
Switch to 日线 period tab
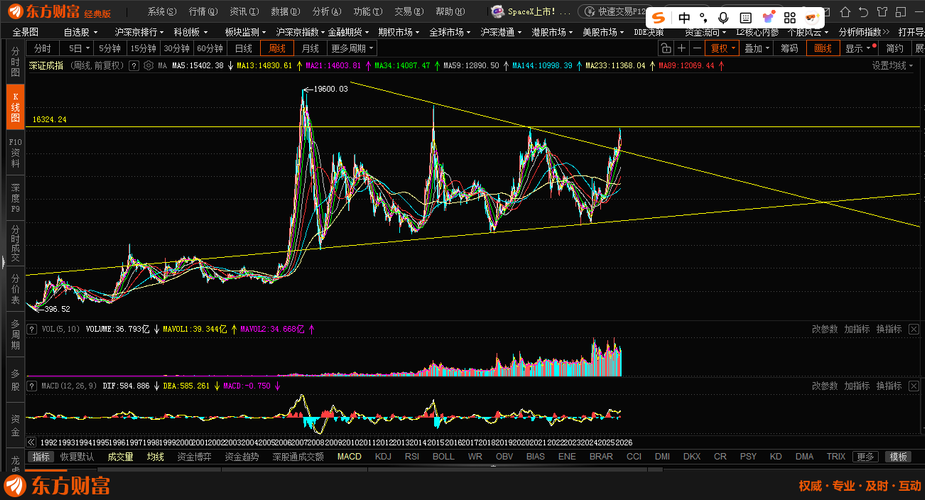pos(244,48)
